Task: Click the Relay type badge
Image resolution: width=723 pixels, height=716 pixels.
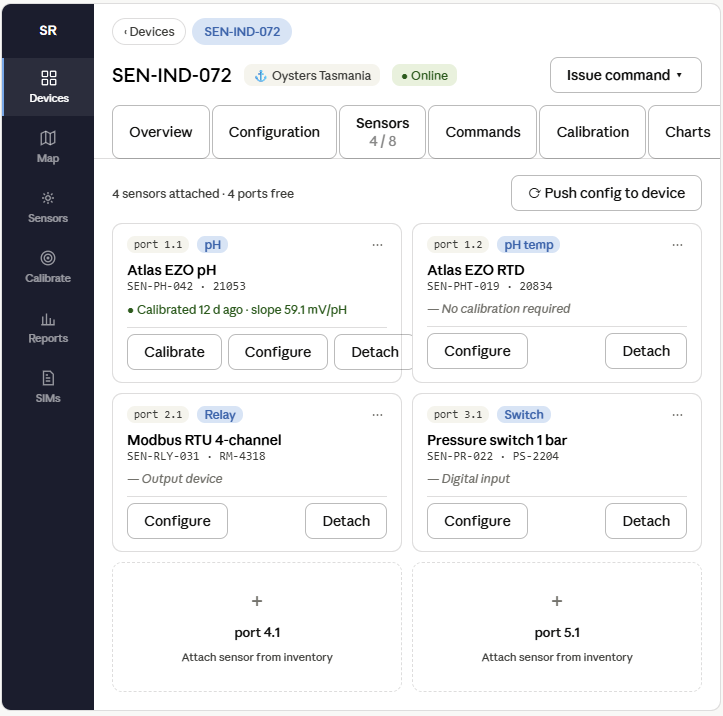Action: tap(220, 415)
